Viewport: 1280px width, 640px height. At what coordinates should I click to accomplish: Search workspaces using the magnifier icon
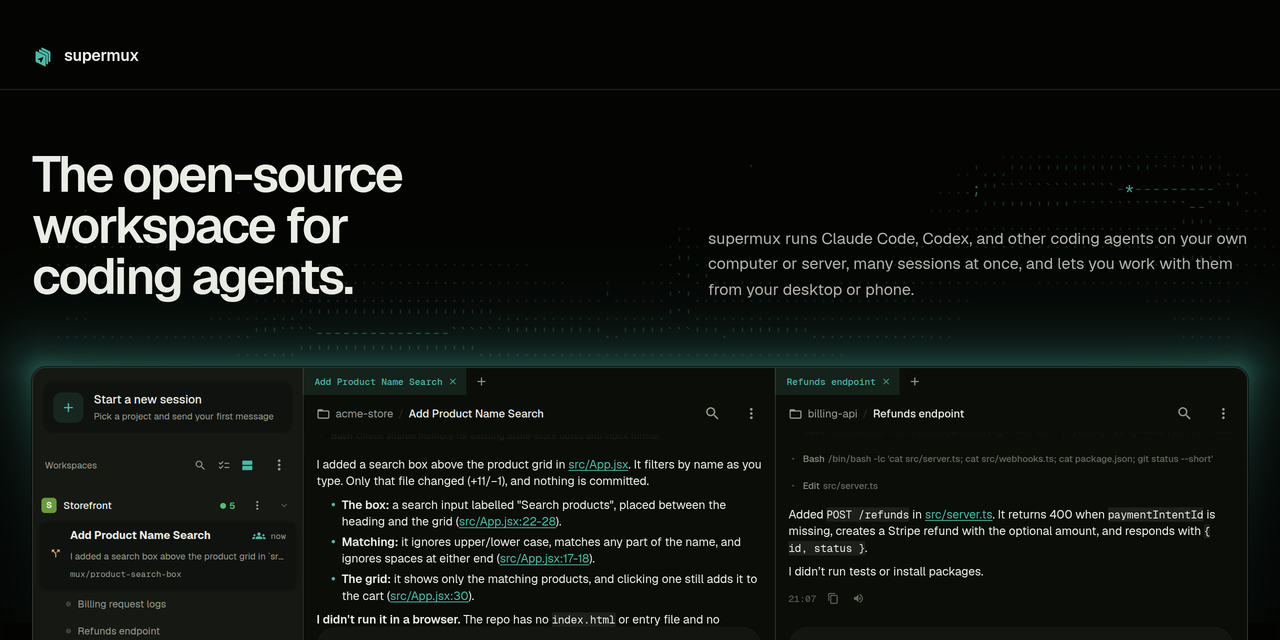200,465
